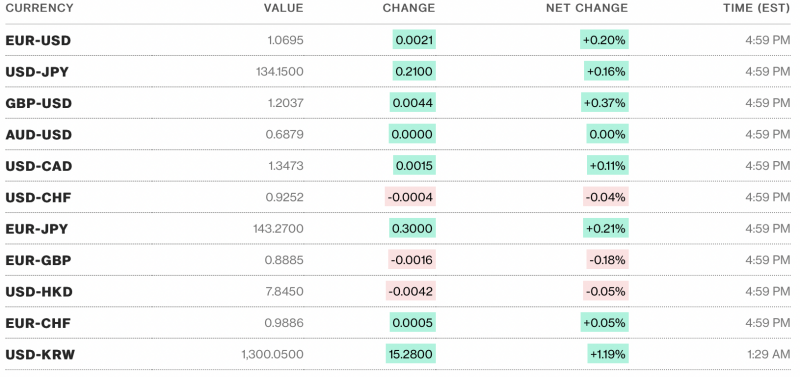Click the CHANGE column header

(409, 8)
